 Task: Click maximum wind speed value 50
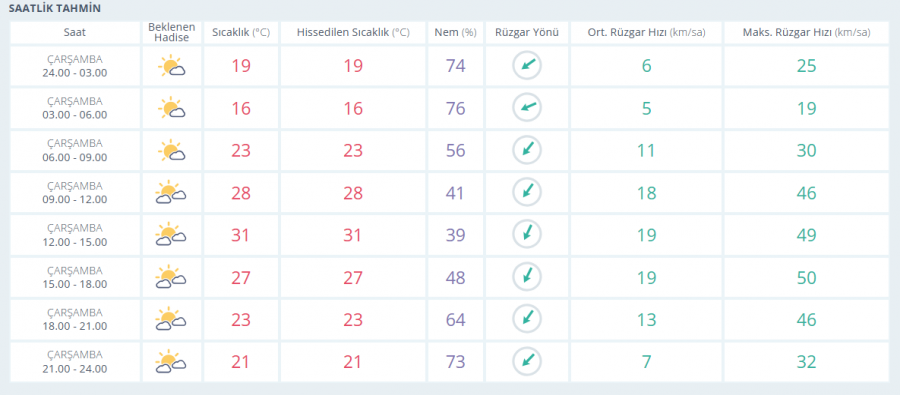tap(806, 277)
